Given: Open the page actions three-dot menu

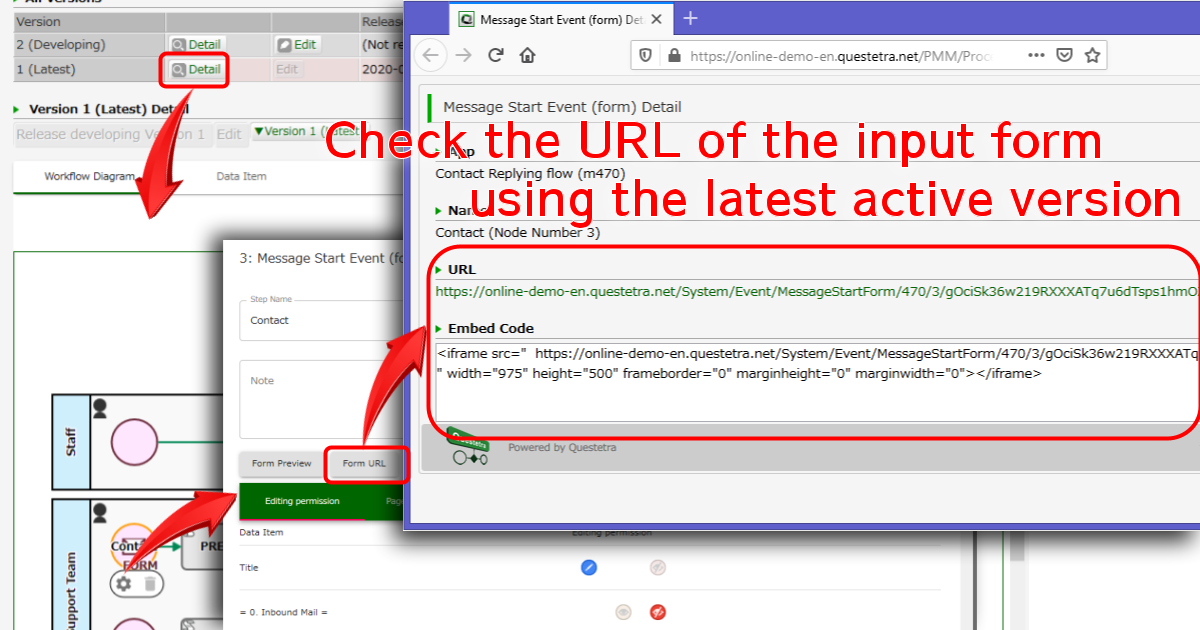Looking at the screenshot, I should (x=1036, y=56).
